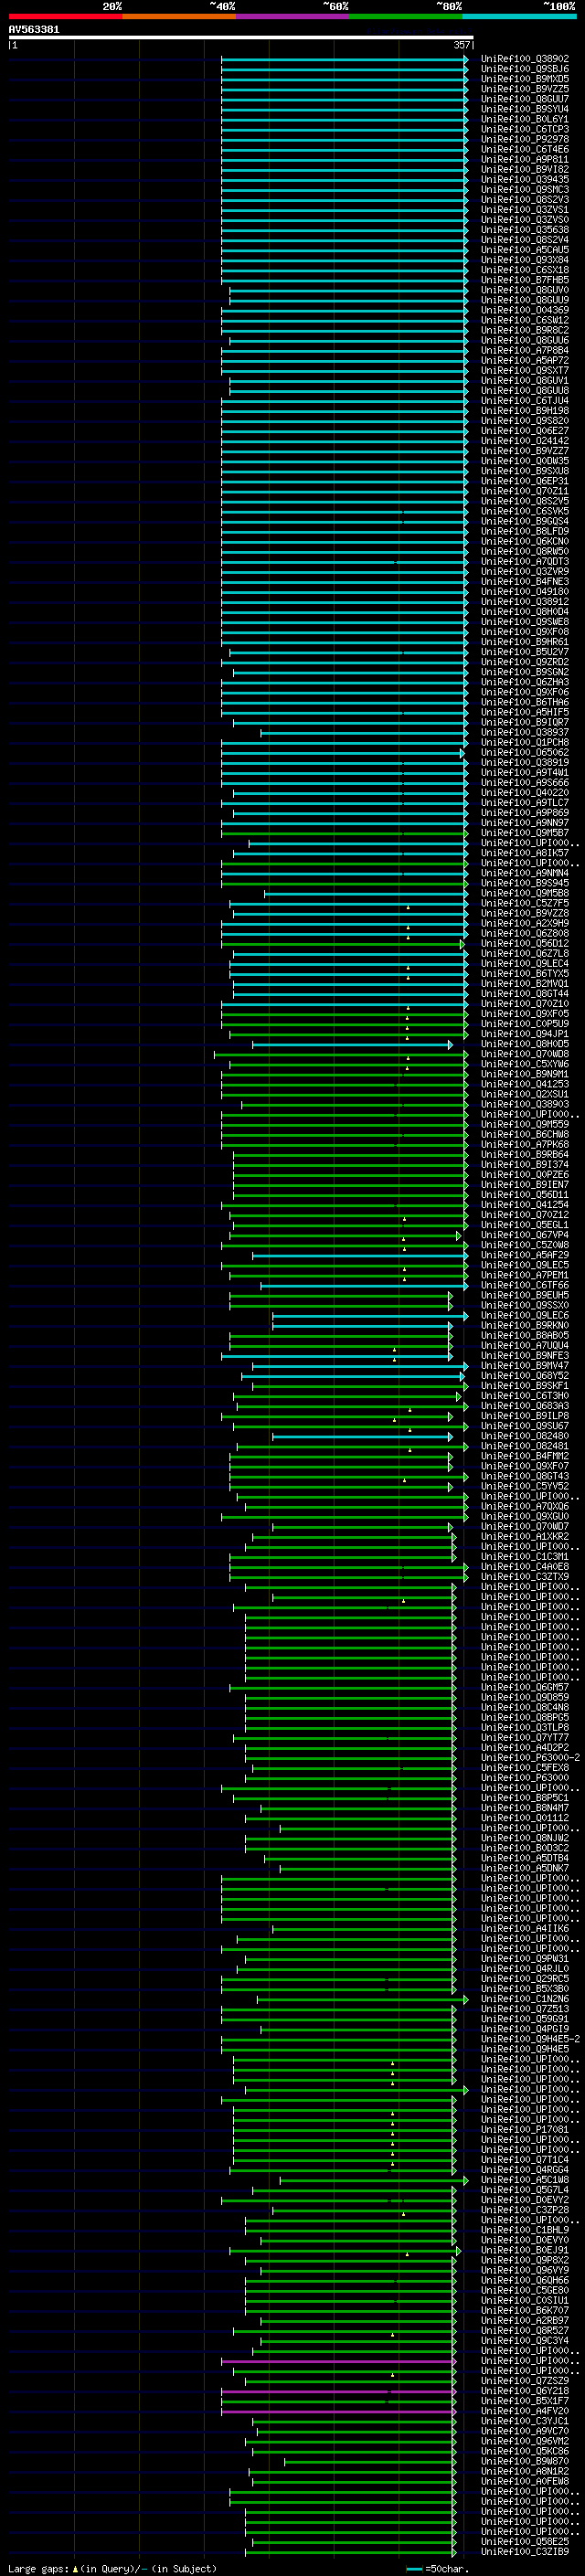
Task: Click the white AV563381 query length bar
Action: tap(241, 38)
